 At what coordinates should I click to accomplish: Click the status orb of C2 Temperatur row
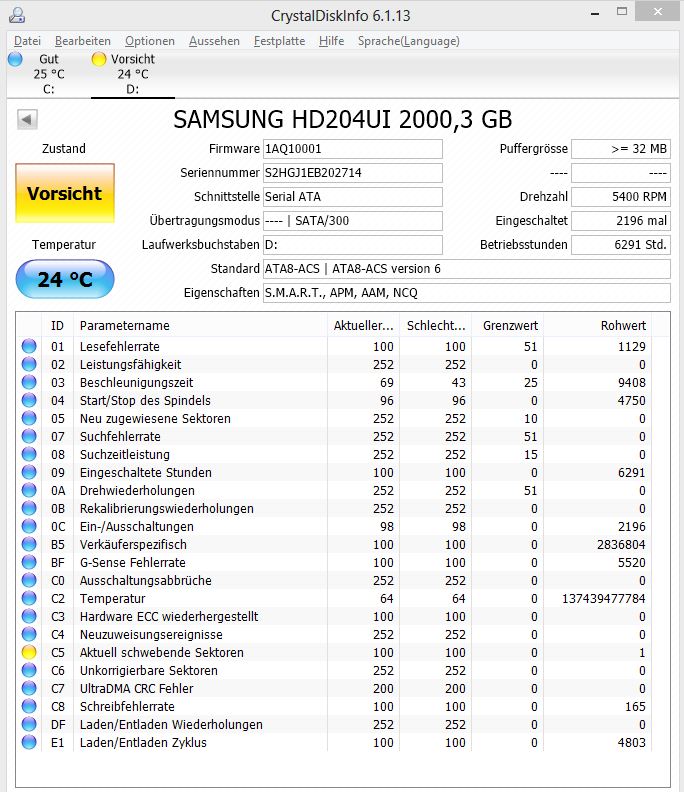[x=29, y=599]
